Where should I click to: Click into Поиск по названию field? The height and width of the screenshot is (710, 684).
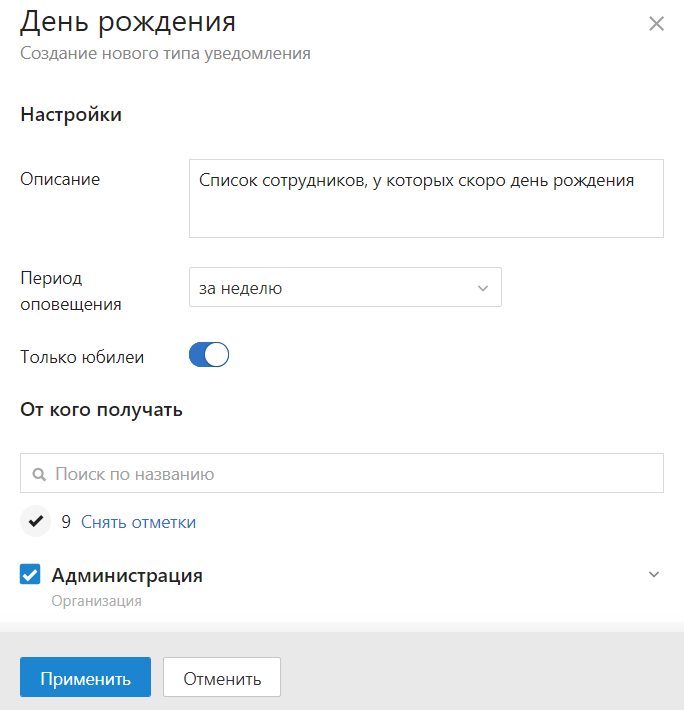(x=342, y=473)
